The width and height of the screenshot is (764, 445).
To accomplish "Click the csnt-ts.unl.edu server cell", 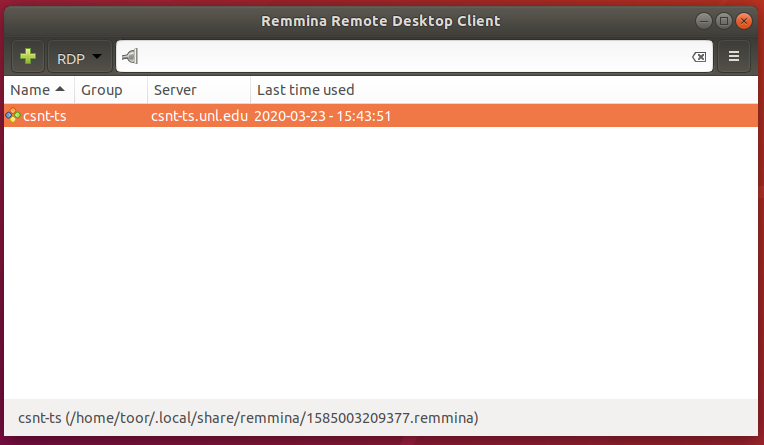I will 198,116.
